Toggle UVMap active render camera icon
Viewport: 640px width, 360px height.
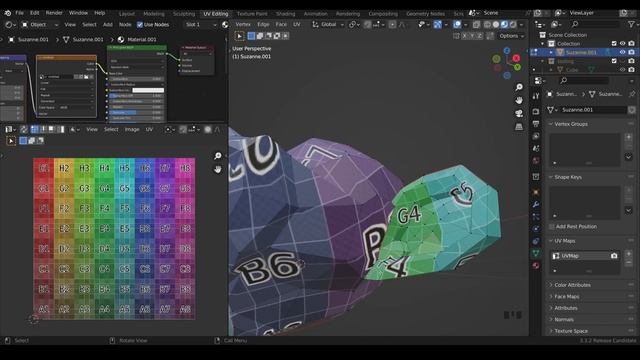[x=614, y=256]
